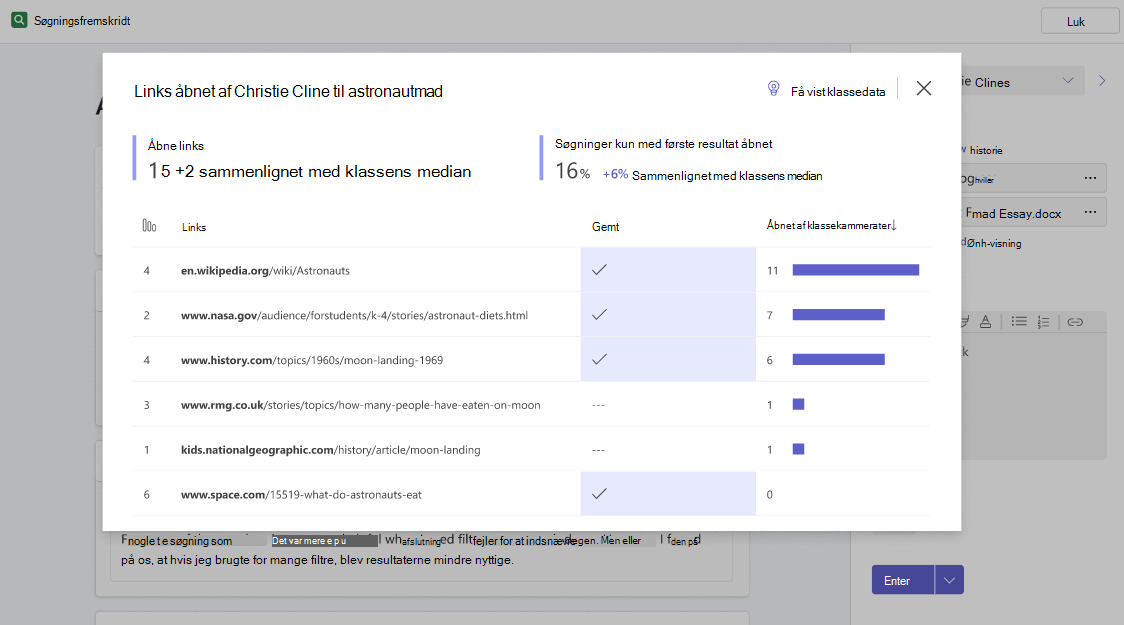The height and width of the screenshot is (625, 1124).
Task: Go to next student arrow
Action: (x=1102, y=81)
